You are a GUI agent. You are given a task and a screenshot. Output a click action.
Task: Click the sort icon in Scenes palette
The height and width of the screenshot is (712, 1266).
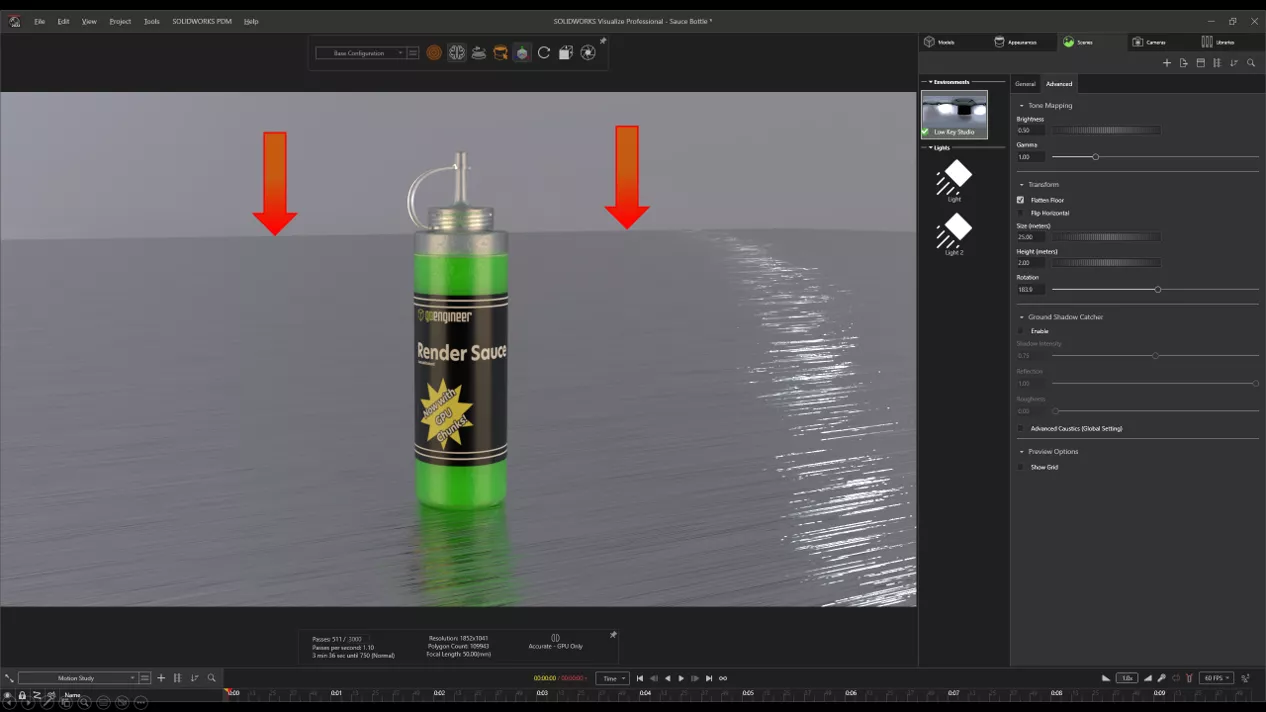click(1234, 63)
